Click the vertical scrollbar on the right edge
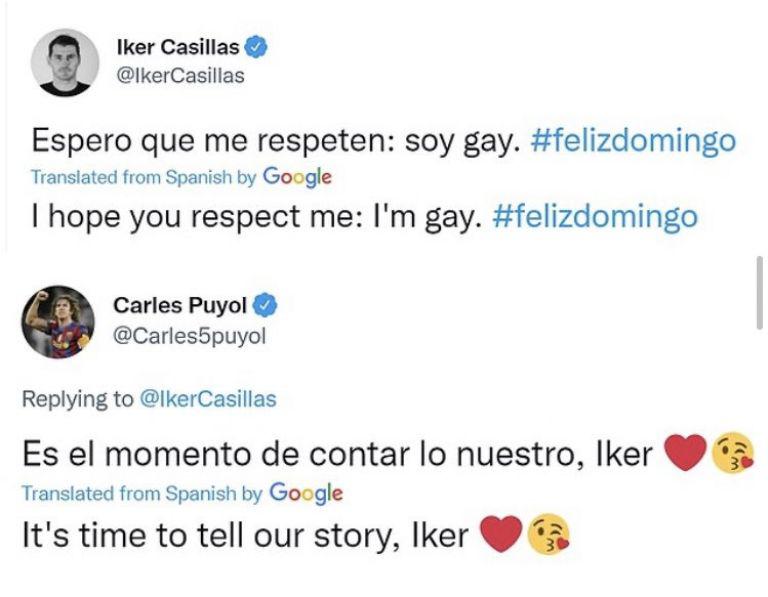The width and height of the screenshot is (768, 597). (759, 290)
